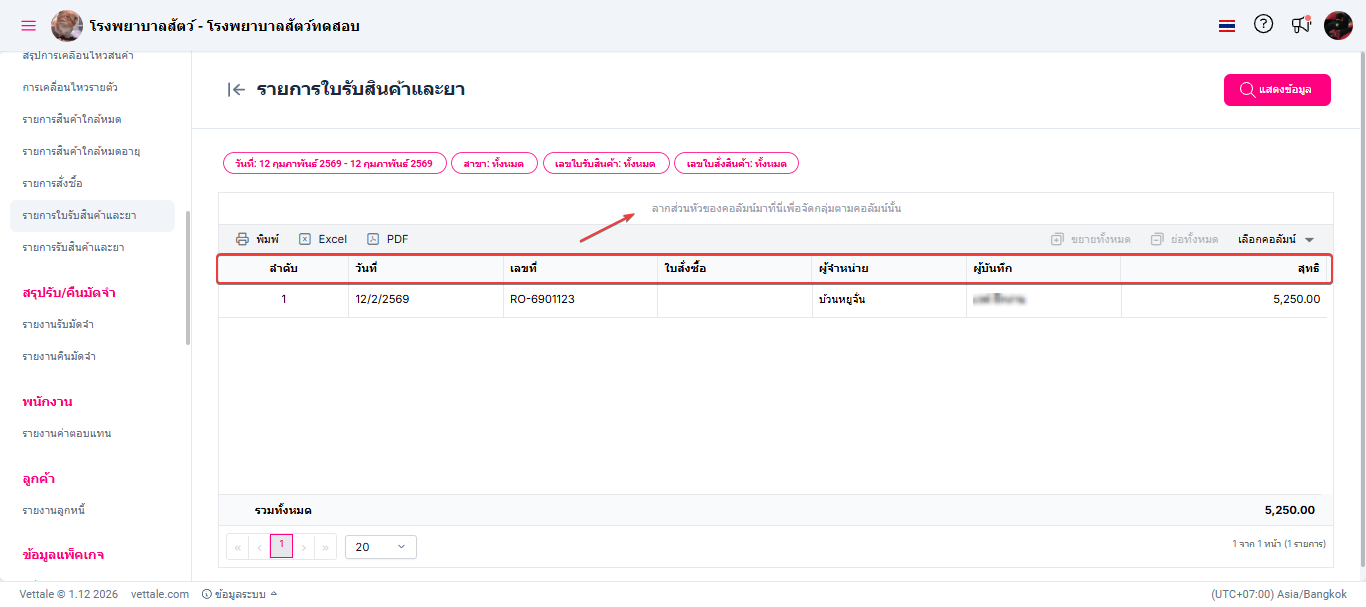The image size is (1366, 607).
Task: Click collapse all groups button
Action: pyautogui.click(x=1184, y=239)
